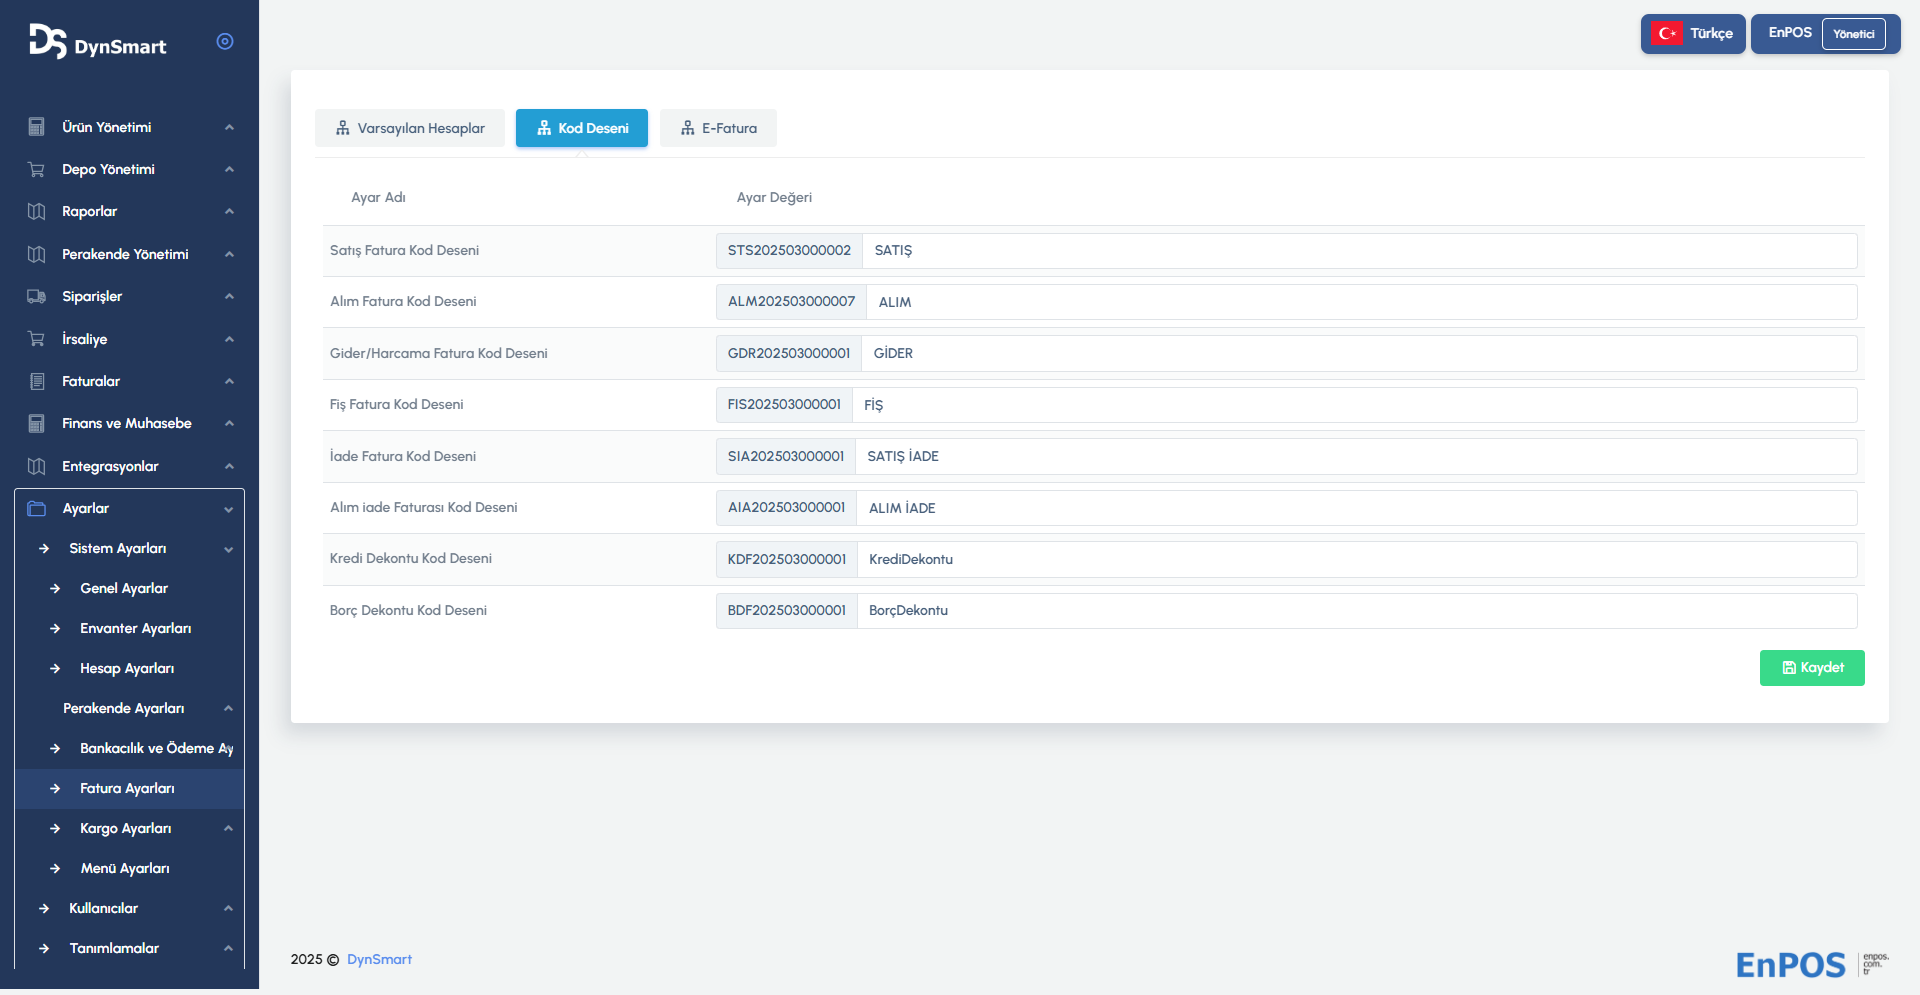This screenshot has width=1920, height=995.
Task: Click the Depo Yönetimi cart icon
Action: click(x=37, y=169)
